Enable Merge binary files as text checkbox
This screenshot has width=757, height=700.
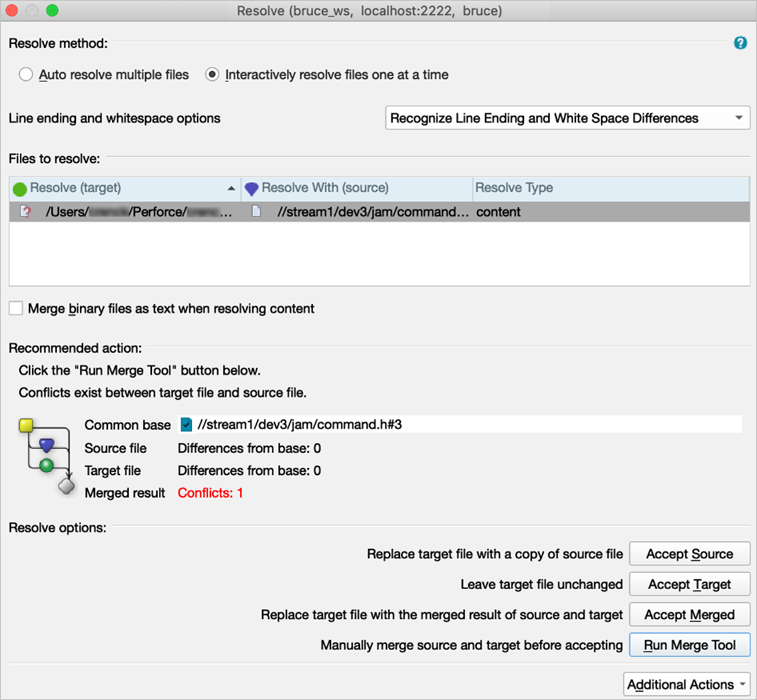pos(16,309)
